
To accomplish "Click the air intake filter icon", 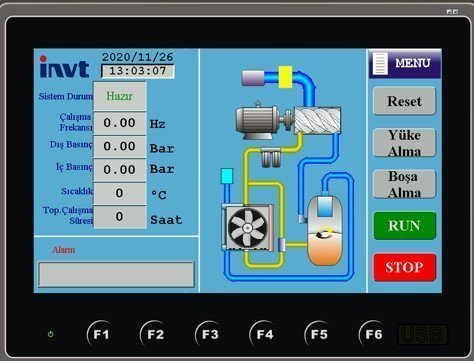I will tap(253, 78).
